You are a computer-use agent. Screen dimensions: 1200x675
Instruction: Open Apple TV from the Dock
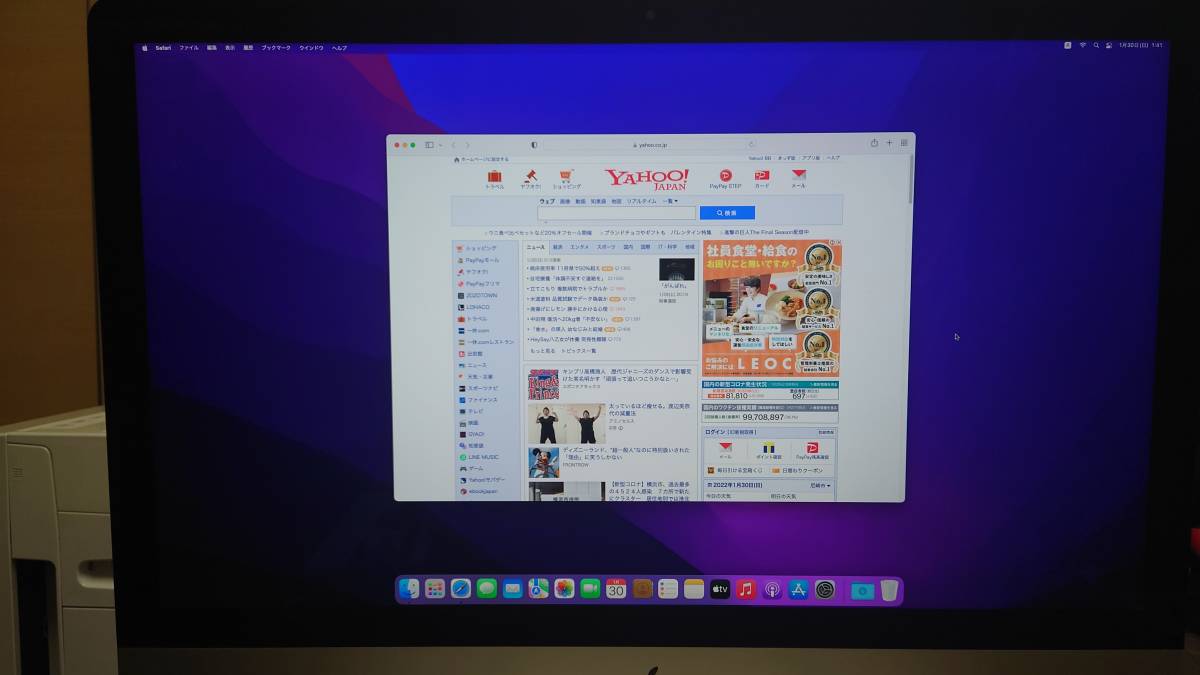pos(720,589)
